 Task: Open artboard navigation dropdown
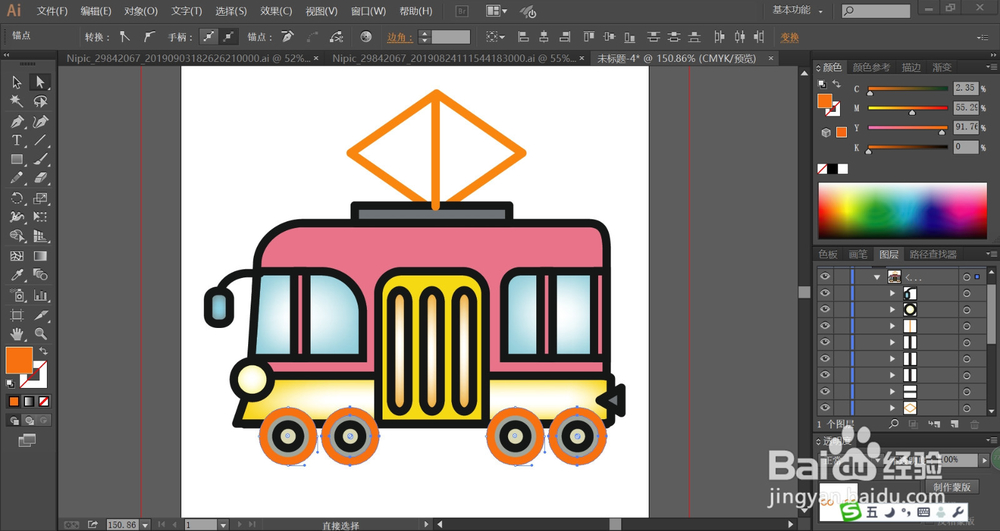coord(223,525)
